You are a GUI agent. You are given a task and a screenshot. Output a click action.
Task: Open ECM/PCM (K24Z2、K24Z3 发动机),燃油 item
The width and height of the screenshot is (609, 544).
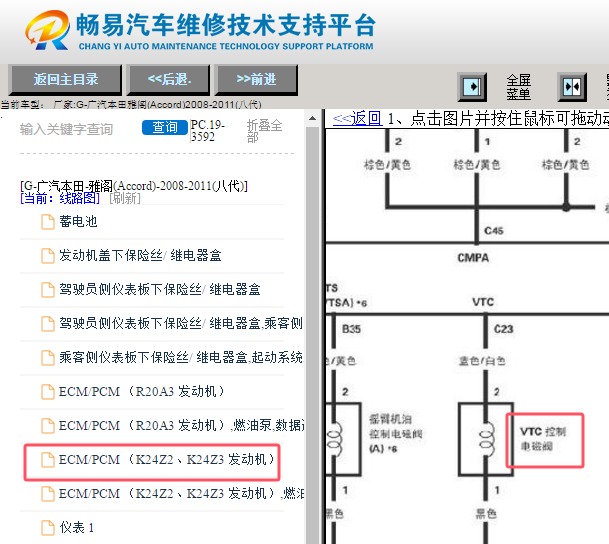pos(181,493)
